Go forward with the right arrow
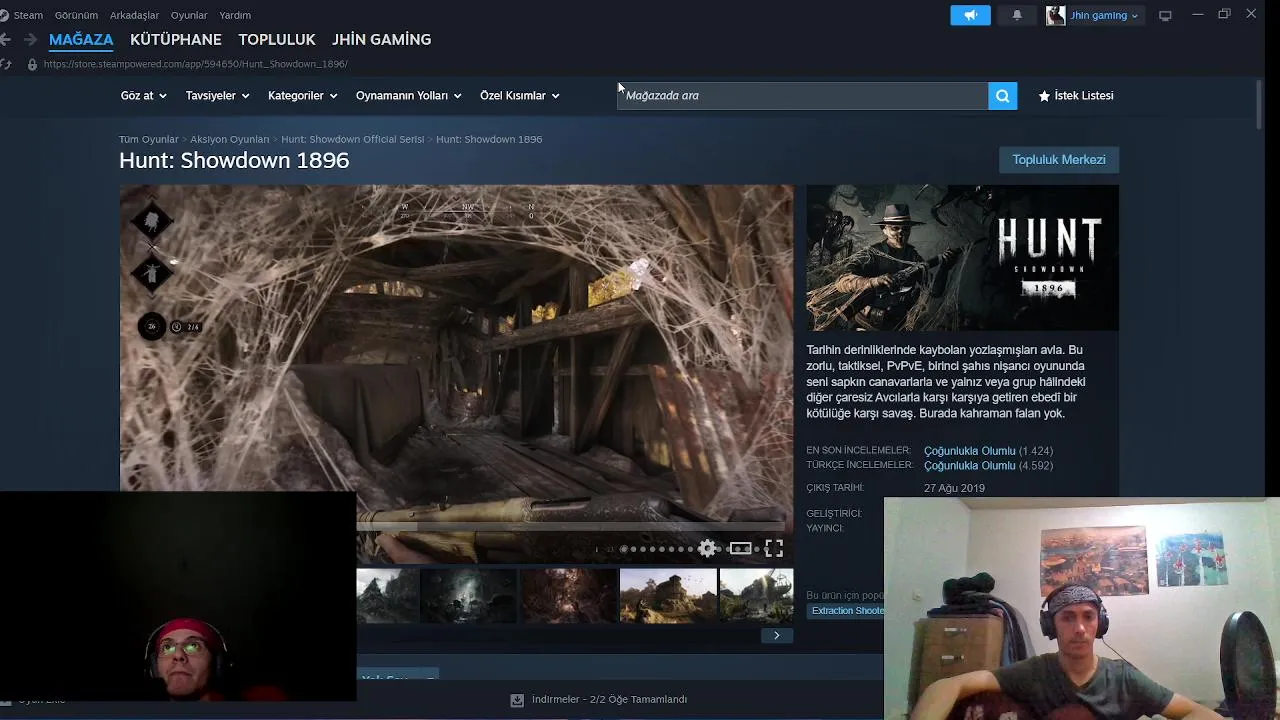1280x720 pixels. click(30, 39)
